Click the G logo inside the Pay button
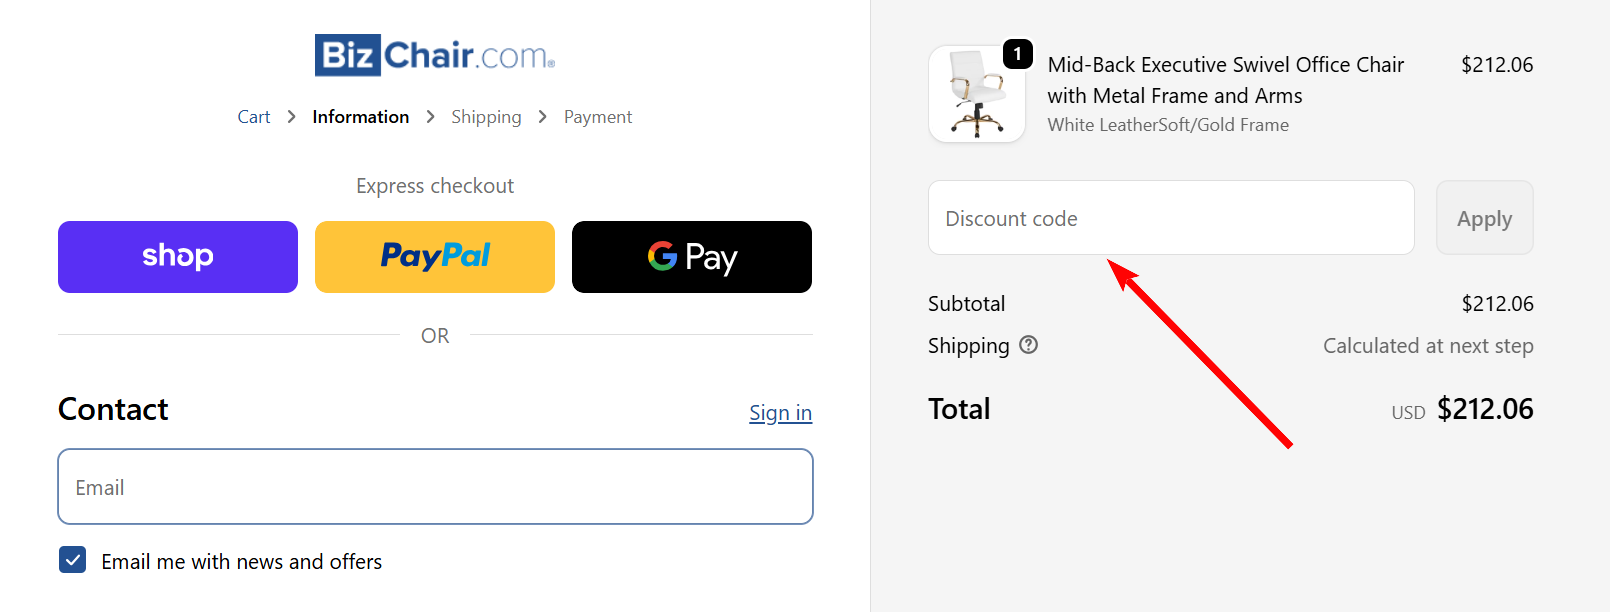This screenshot has height=612, width=1610. (x=660, y=257)
